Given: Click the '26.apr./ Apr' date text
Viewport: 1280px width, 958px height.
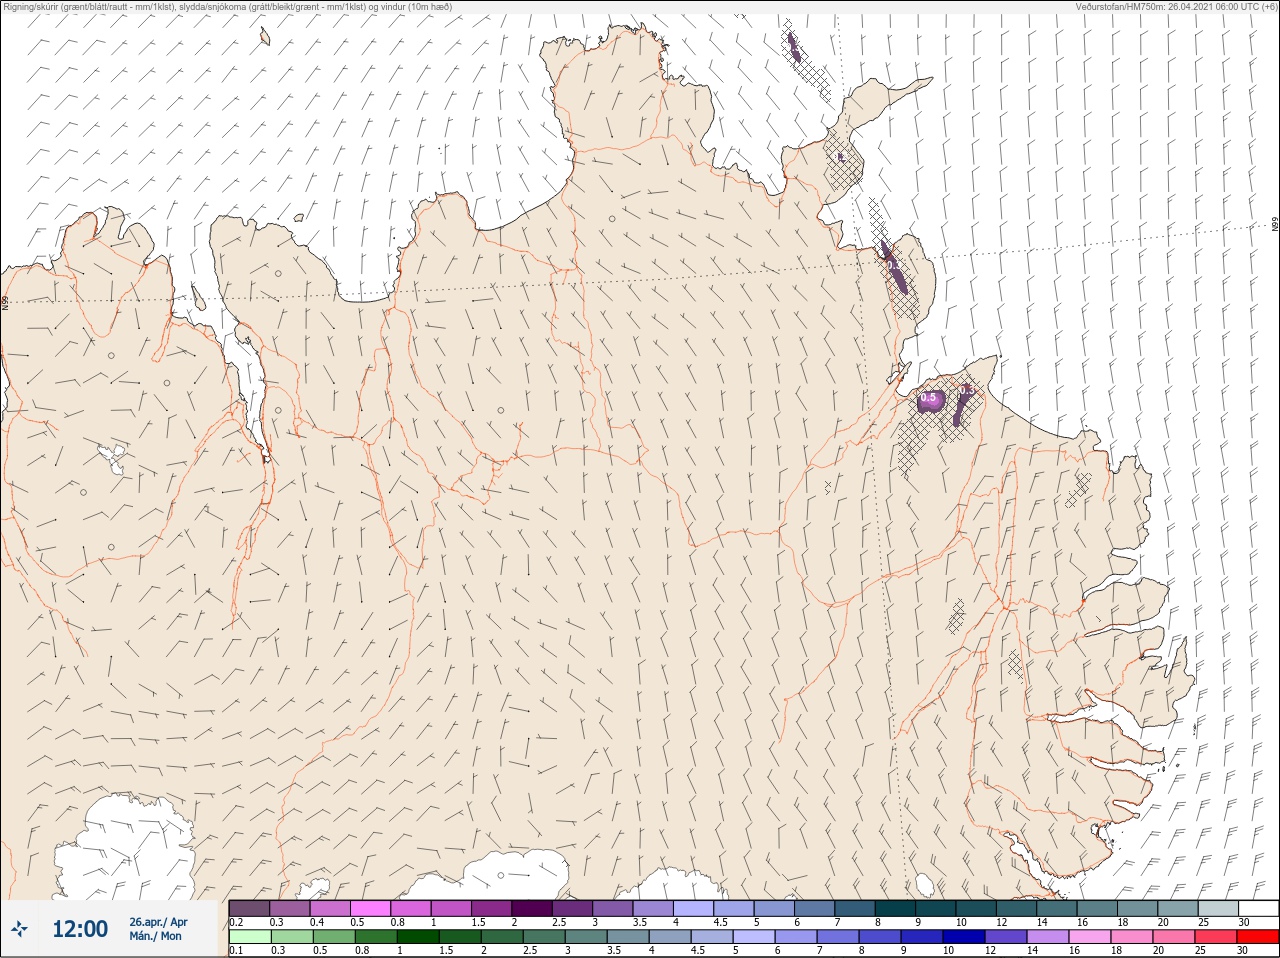Looking at the screenshot, I should 158,922.
